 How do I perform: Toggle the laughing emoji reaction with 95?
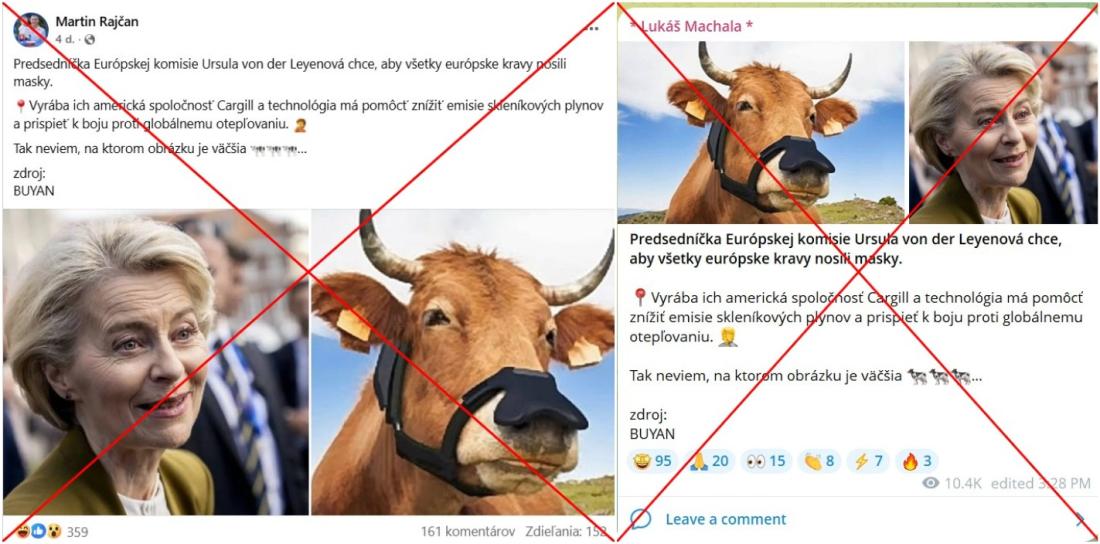click(x=652, y=461)
